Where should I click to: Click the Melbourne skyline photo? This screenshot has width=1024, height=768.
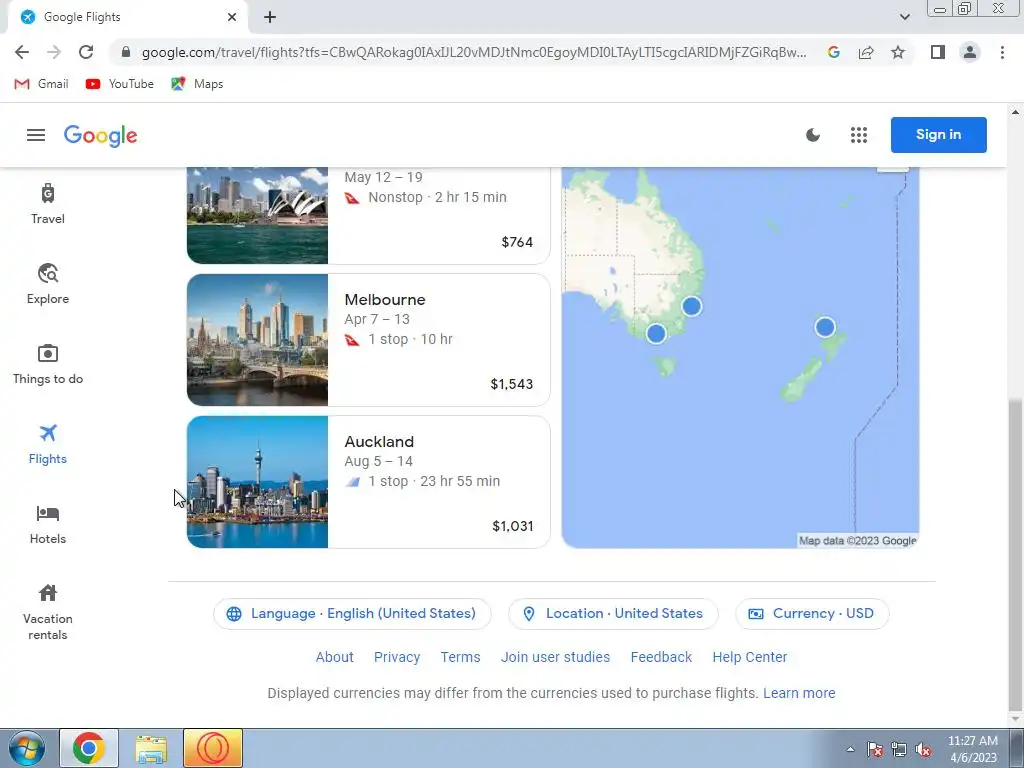(257, 340)
